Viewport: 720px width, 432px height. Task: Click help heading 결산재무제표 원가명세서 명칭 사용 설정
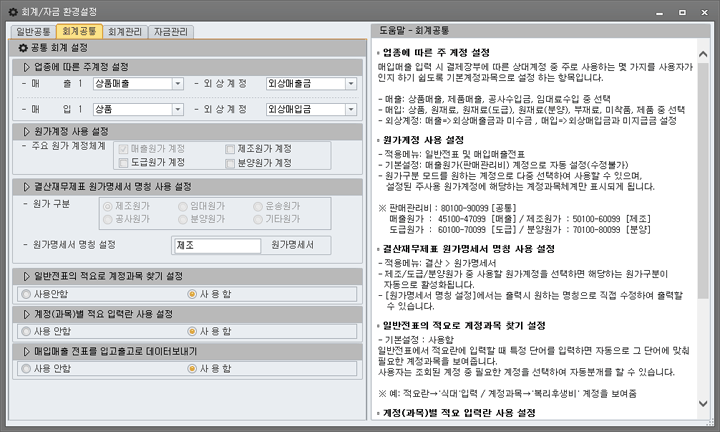coord(469,249)
